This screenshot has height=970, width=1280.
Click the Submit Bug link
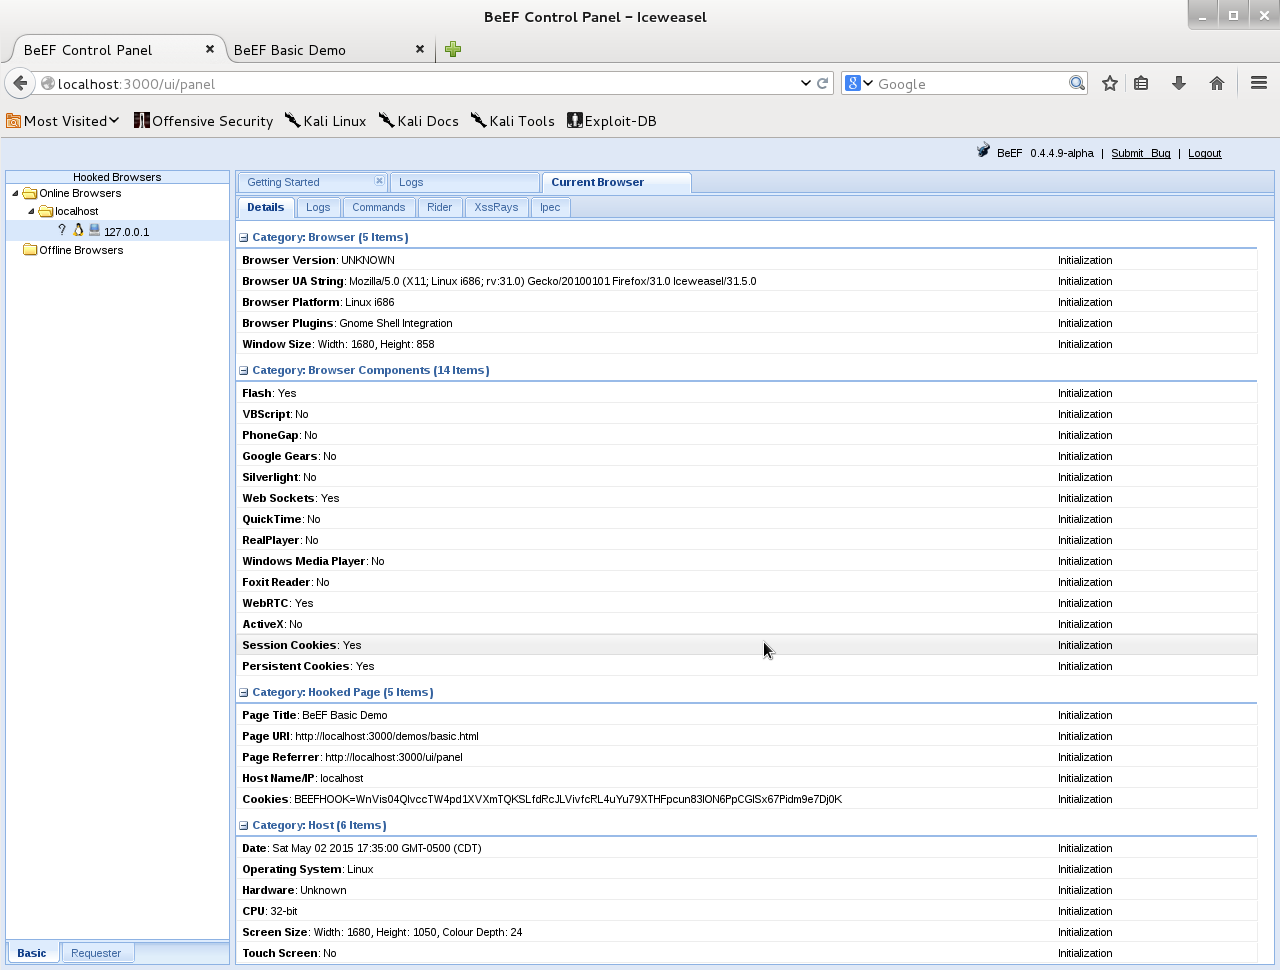[1140, 153]
